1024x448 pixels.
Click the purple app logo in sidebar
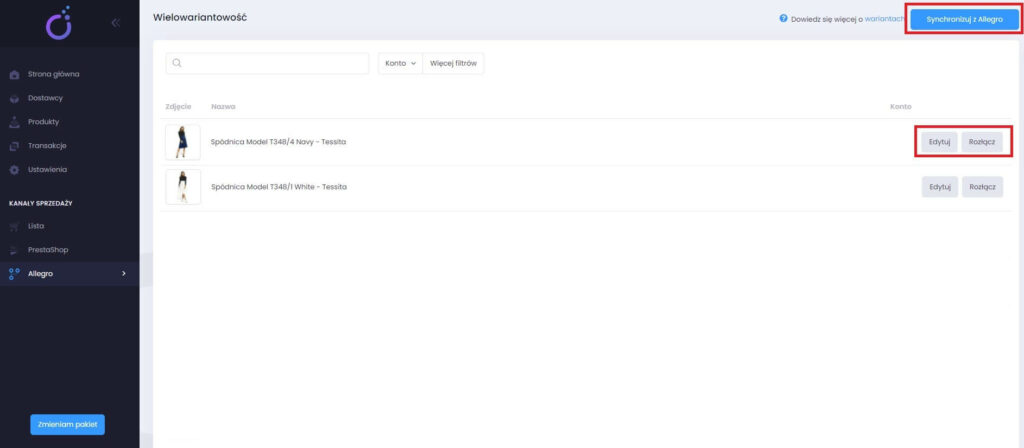(x=58, y=23)
